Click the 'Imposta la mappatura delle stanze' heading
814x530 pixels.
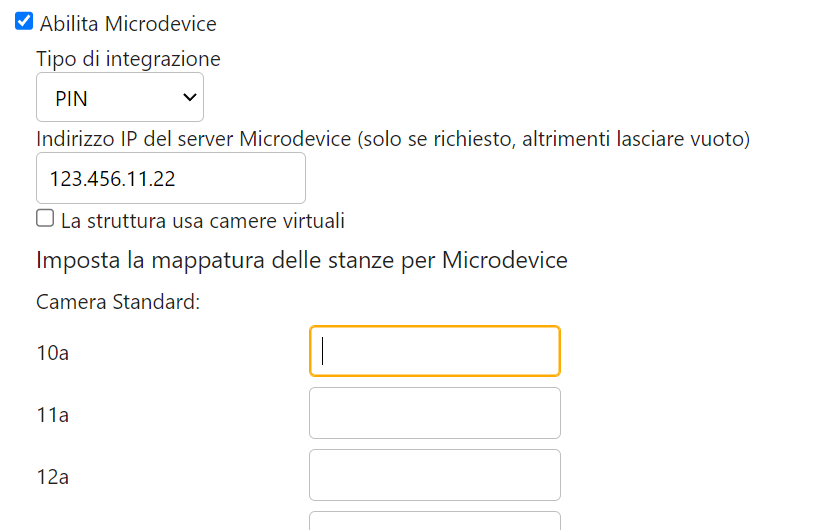302,261
